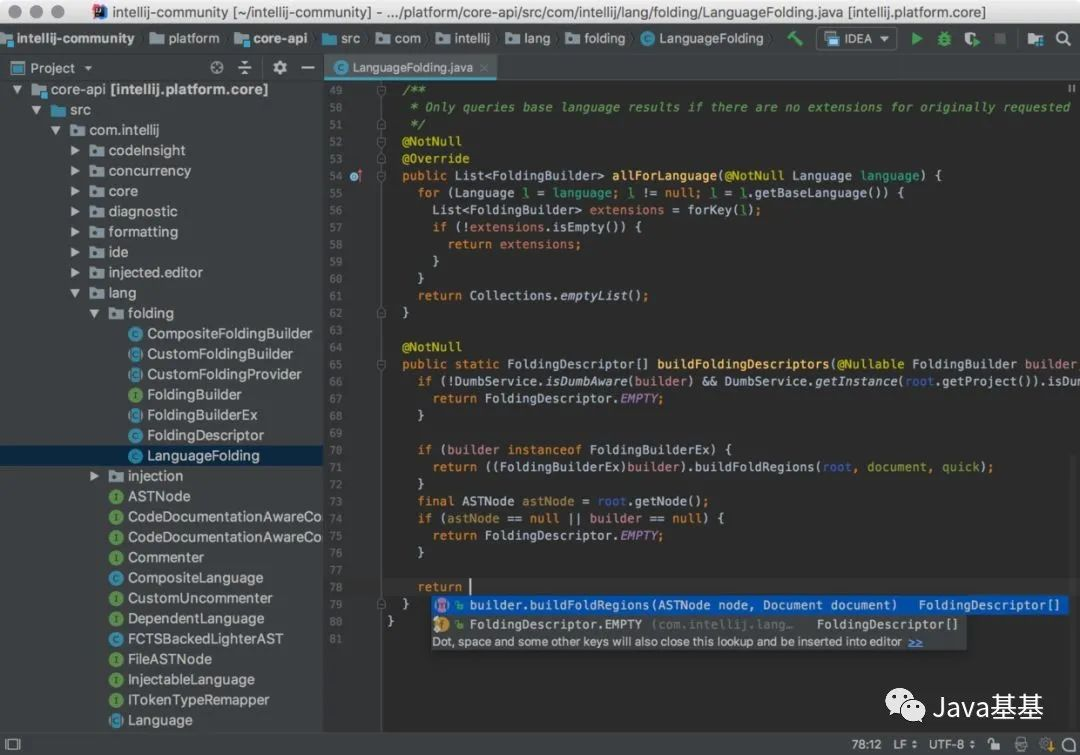
Task: Toggle fold marker at line 54 method
Action: coord(381,176)
